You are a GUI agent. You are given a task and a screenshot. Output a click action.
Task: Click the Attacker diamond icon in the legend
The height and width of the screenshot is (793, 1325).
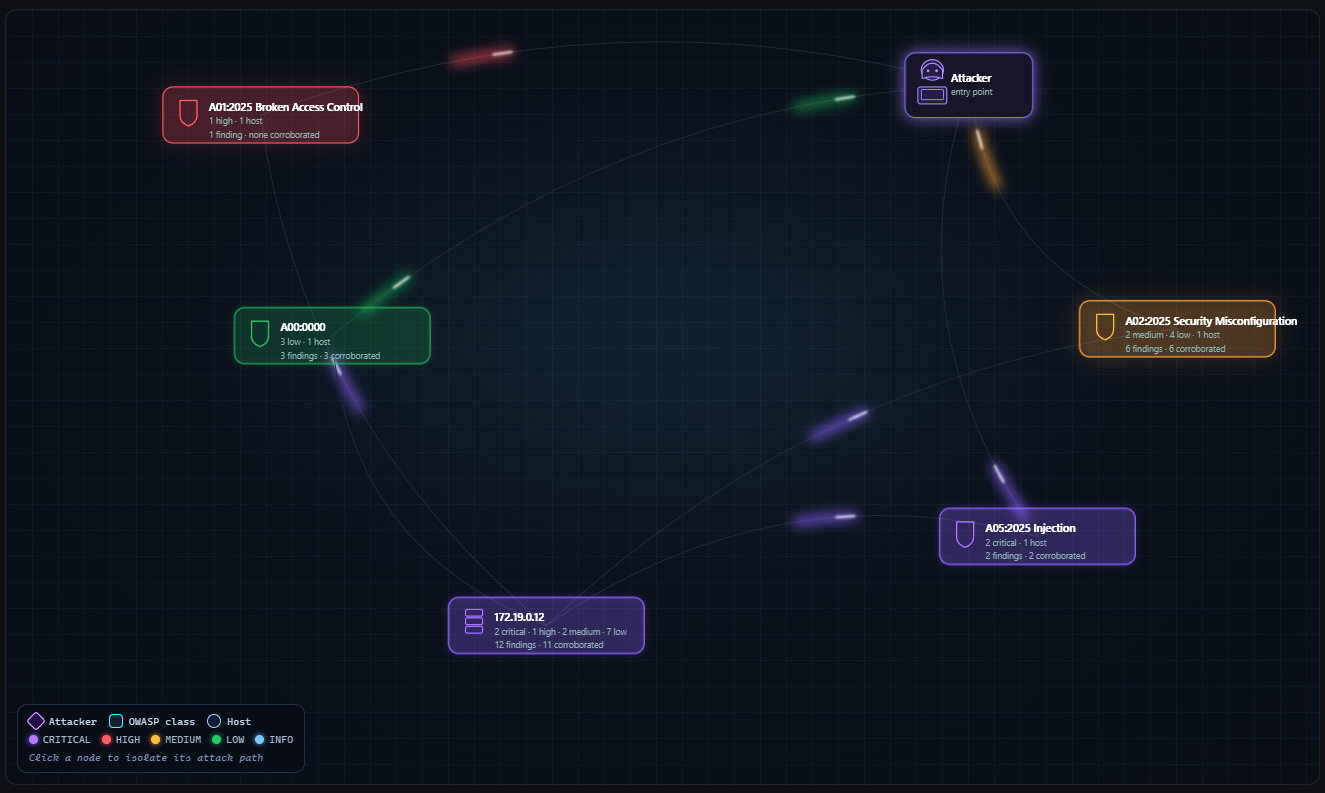pyautogui.click(x=36, y=721)
